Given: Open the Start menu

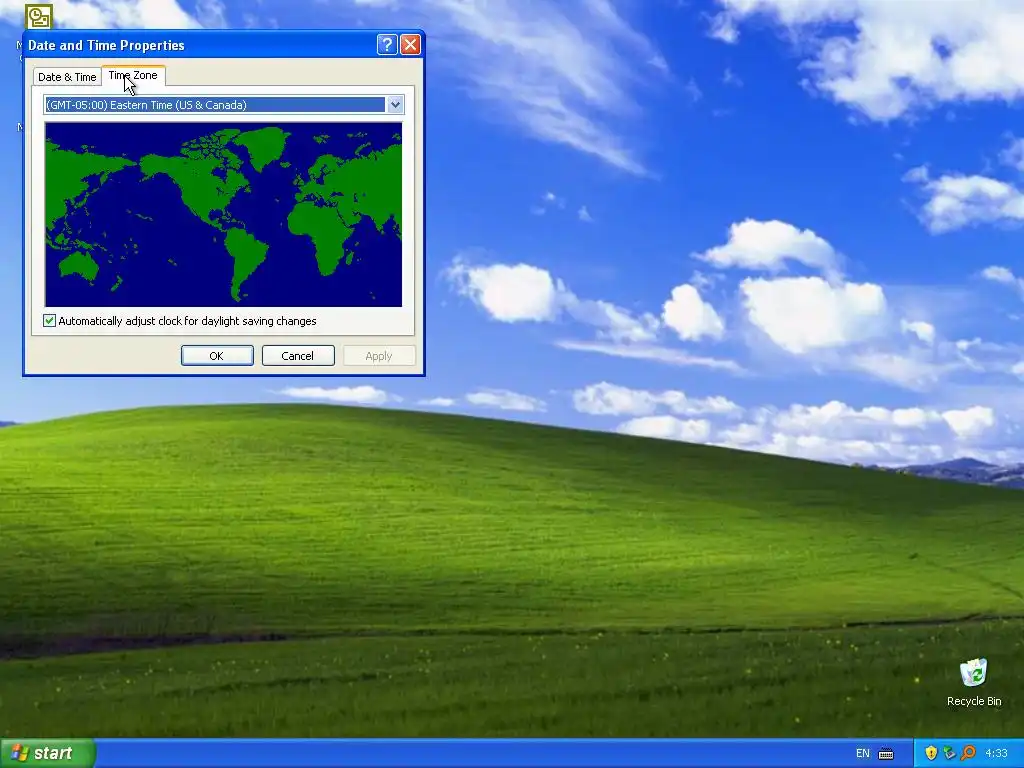Looking at the screenshot, I should (48, 753).
